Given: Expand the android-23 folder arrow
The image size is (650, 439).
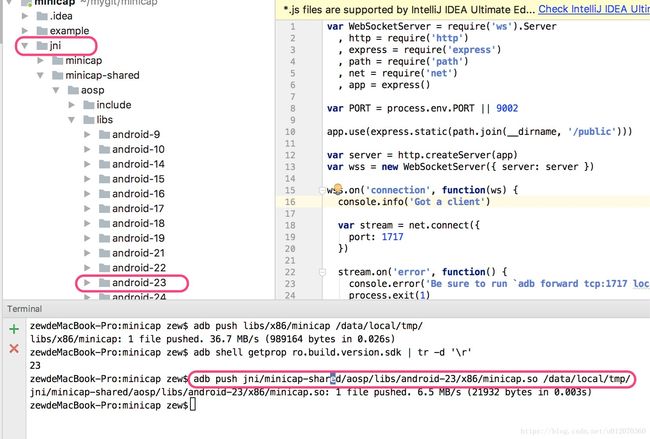Looking at the screenshot, I should tap(87, 283).
